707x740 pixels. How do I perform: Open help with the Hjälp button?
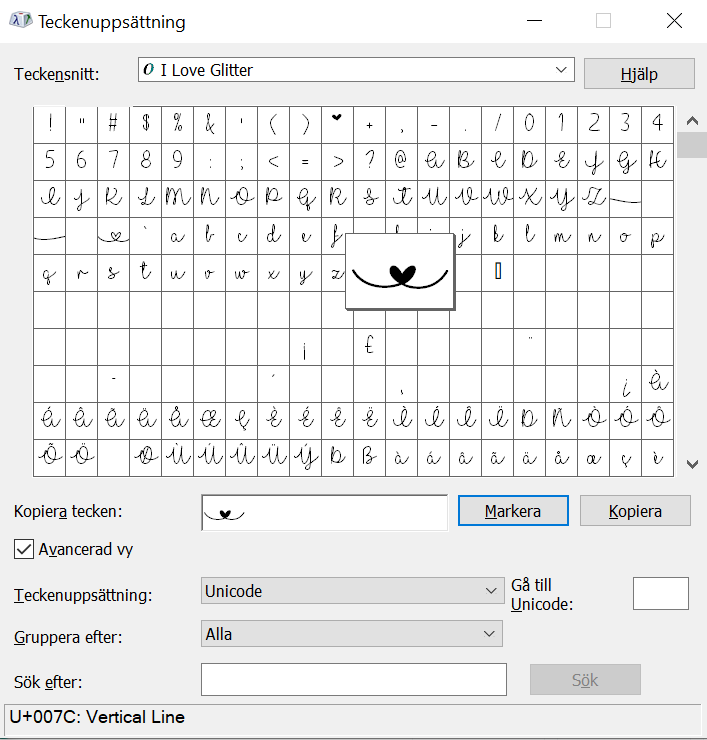[x=639, y=73]
